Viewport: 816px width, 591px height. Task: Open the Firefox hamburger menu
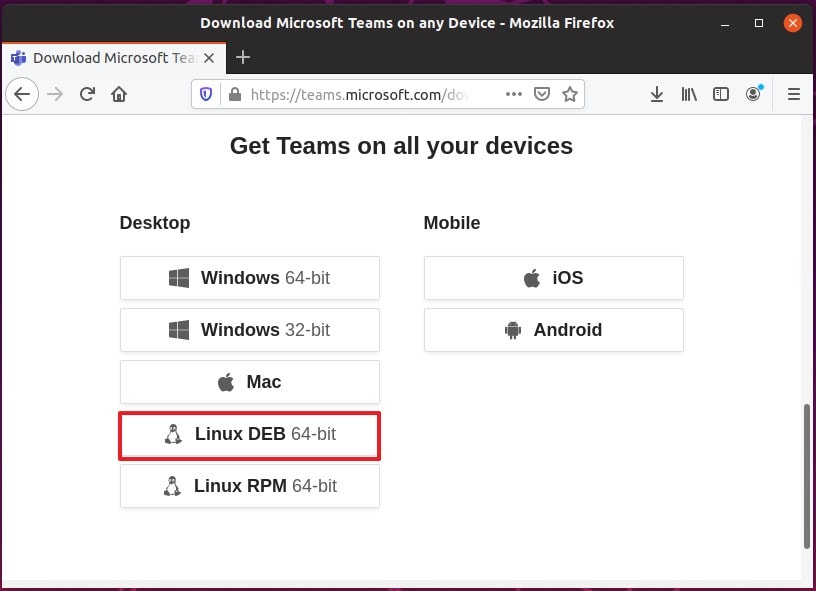(x=794, y=94)
